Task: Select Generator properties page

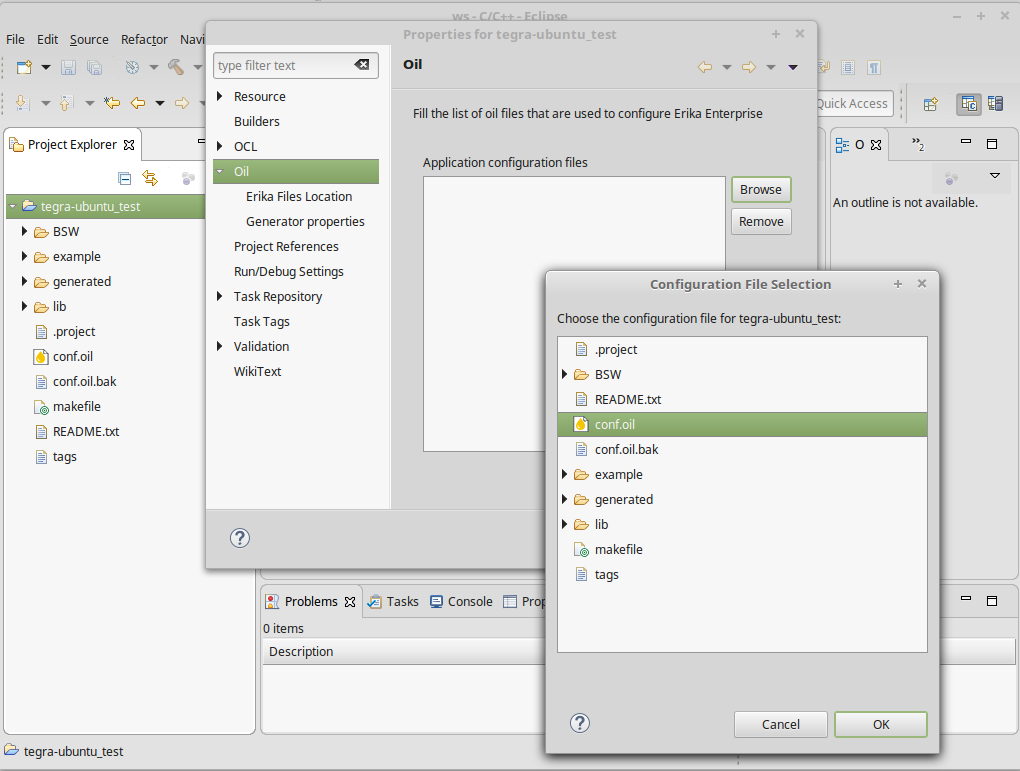Action: (305, 221)
